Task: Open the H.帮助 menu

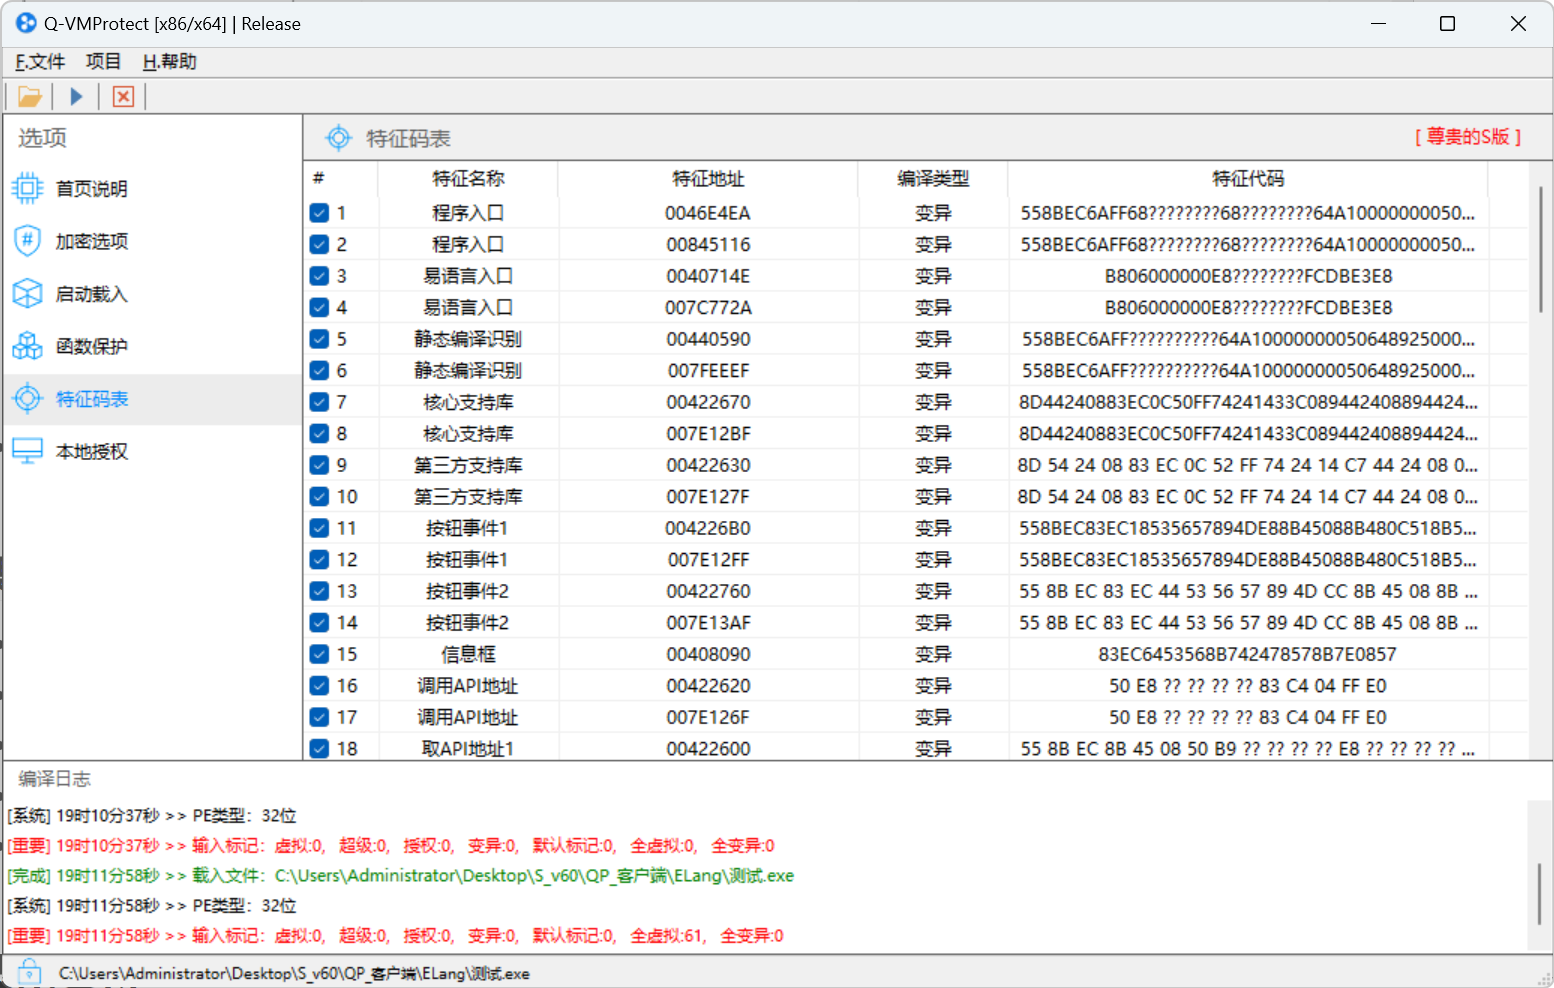Action: point(169,62)
